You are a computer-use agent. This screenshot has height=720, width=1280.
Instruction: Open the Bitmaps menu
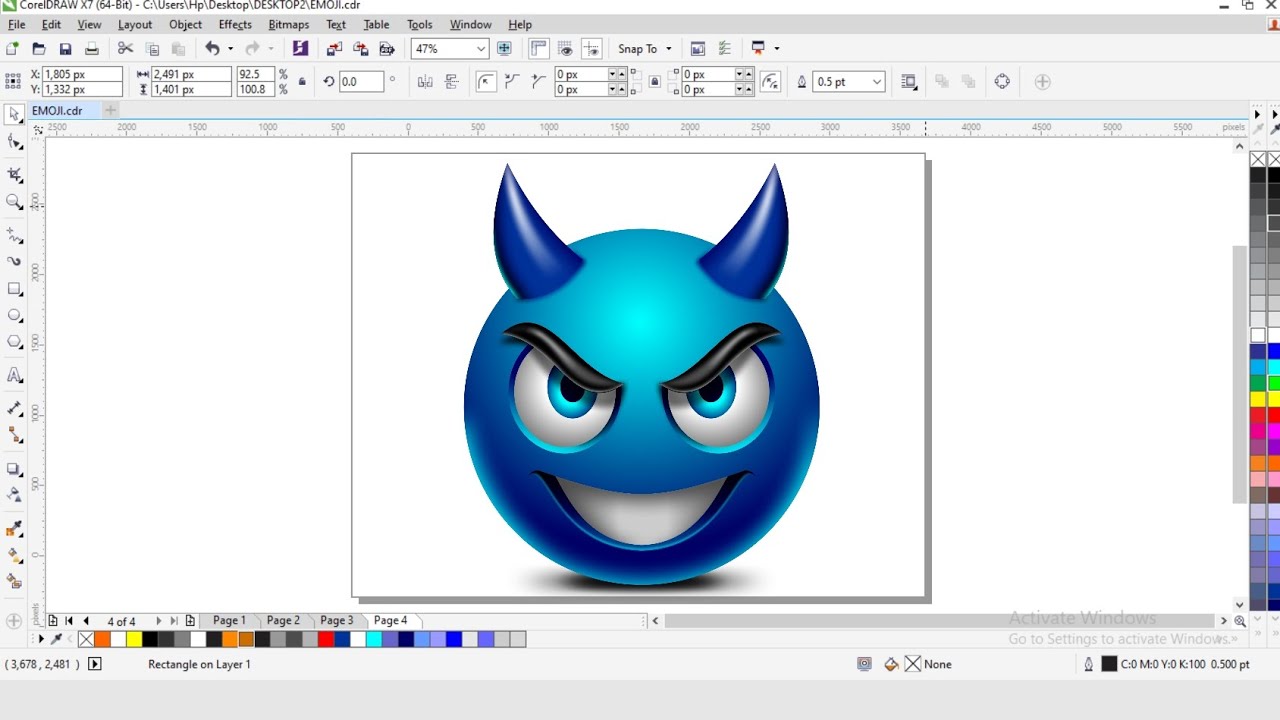coord(289,24)
